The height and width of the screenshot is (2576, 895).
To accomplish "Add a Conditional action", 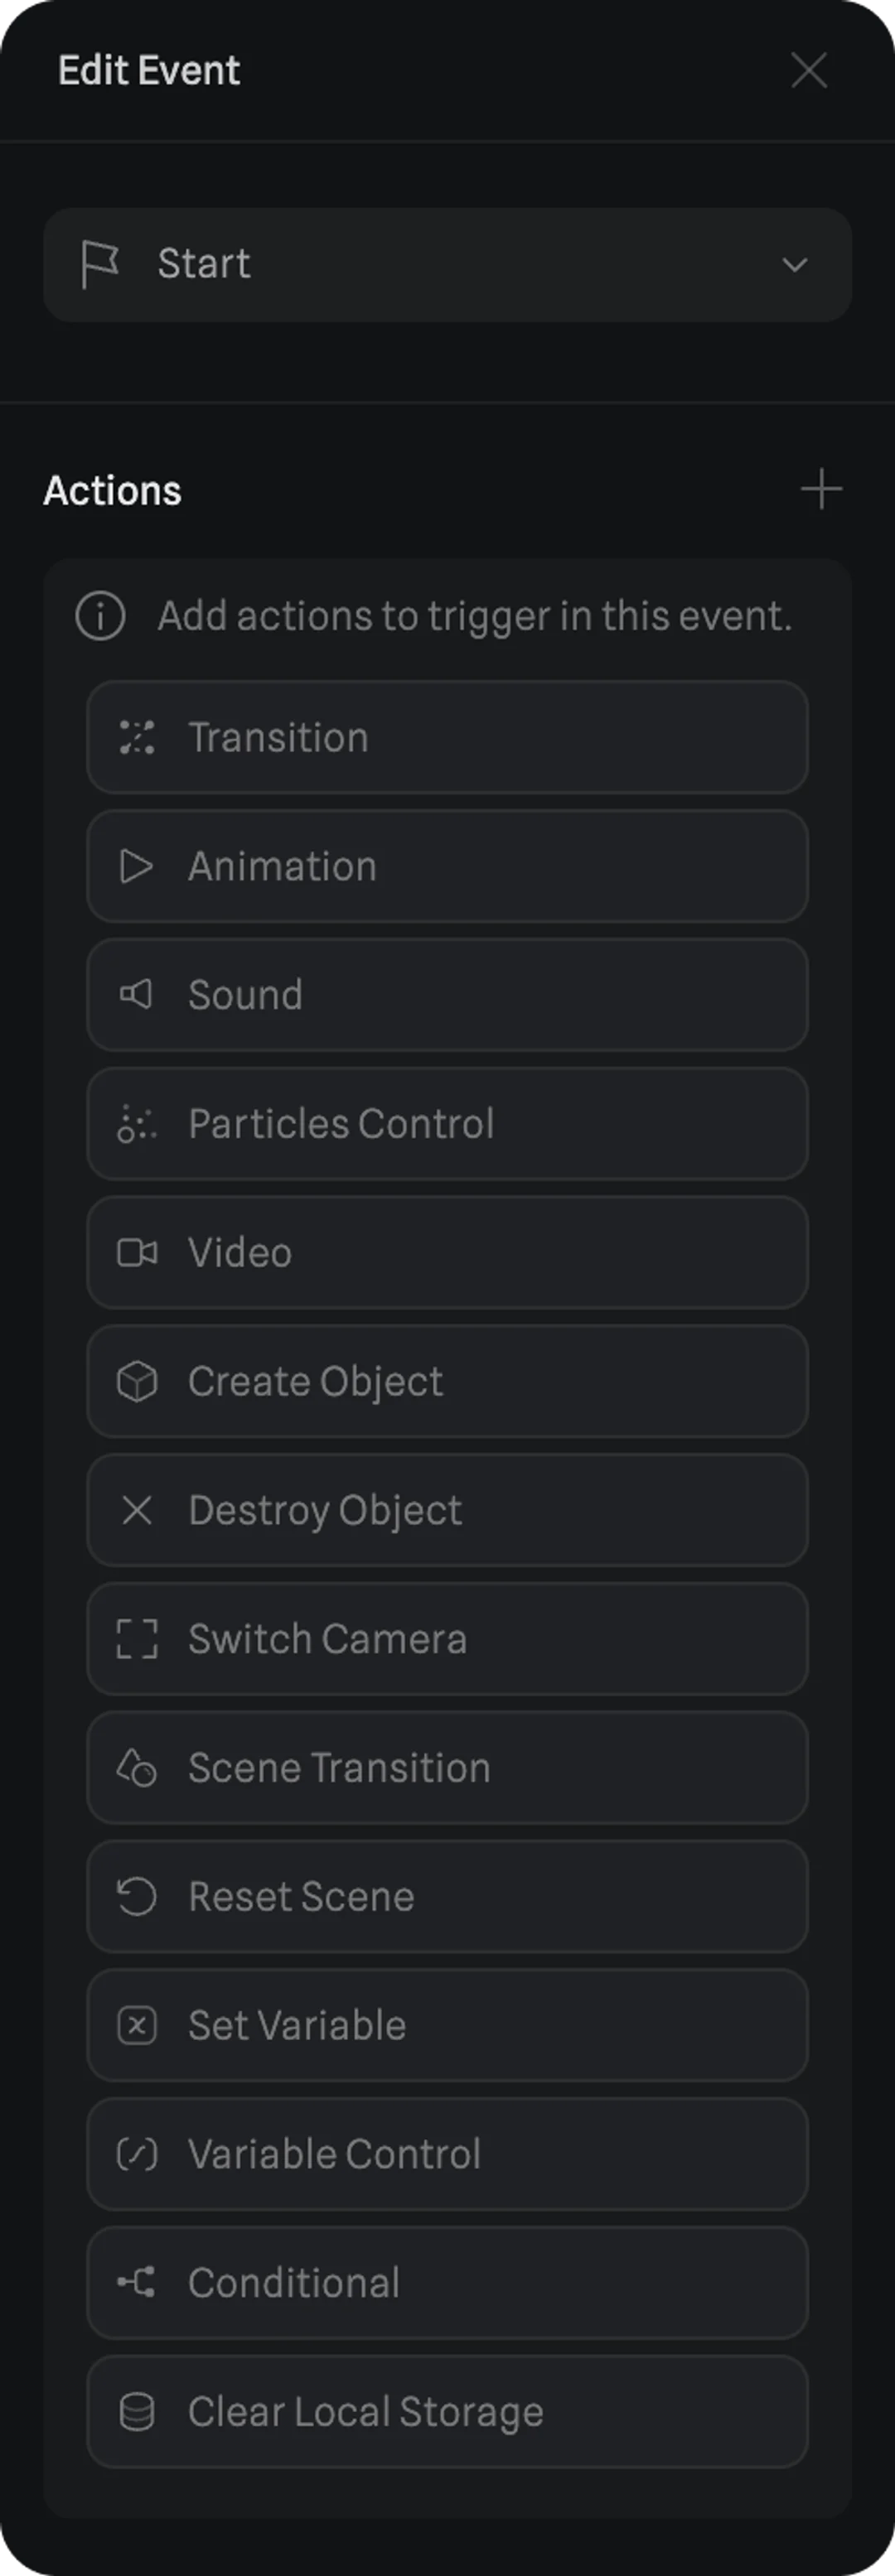I will (447, 2283).
